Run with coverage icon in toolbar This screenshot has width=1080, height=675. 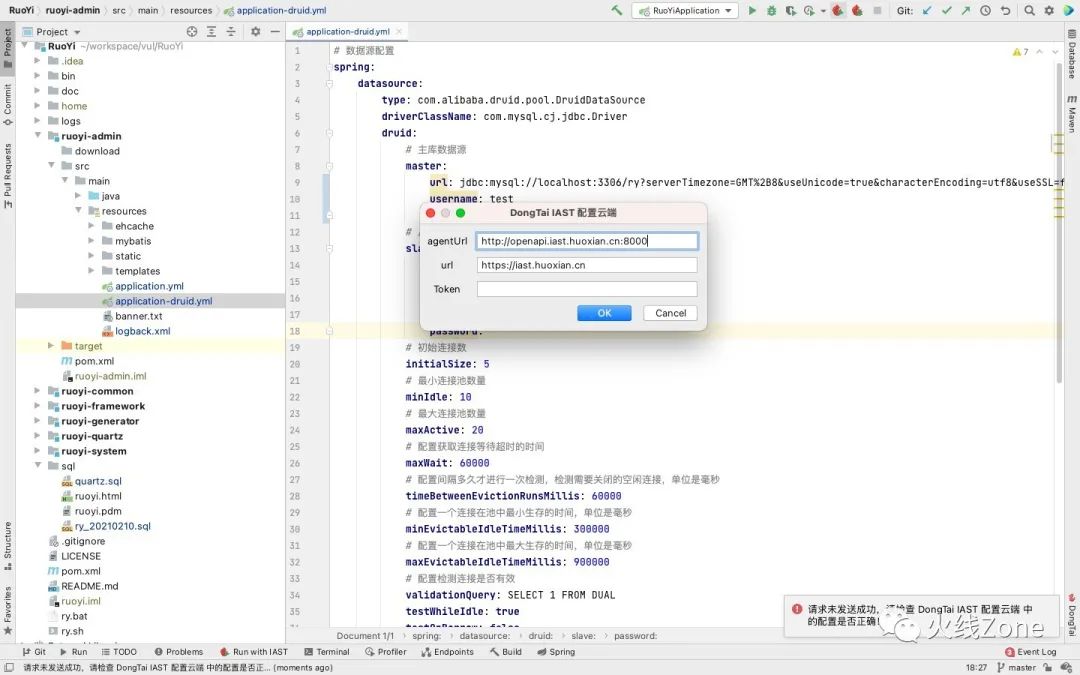pos(791,10)
